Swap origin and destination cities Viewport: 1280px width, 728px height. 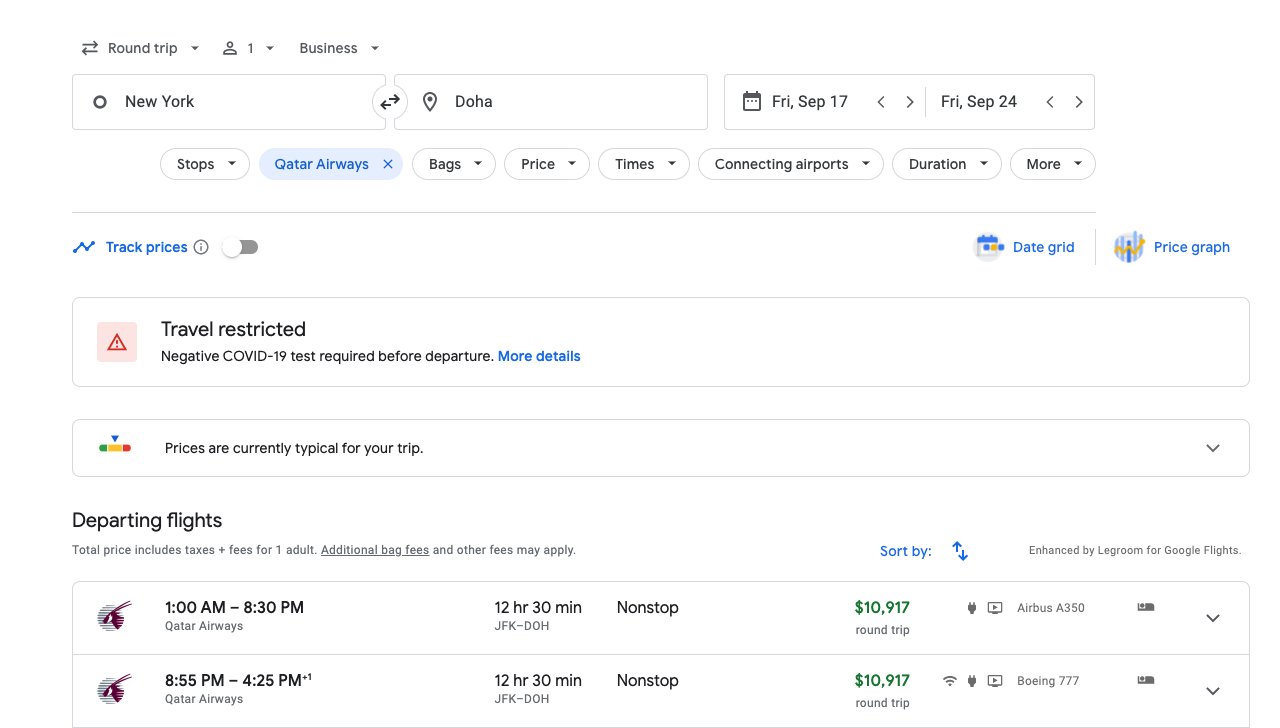coord(390,102)
